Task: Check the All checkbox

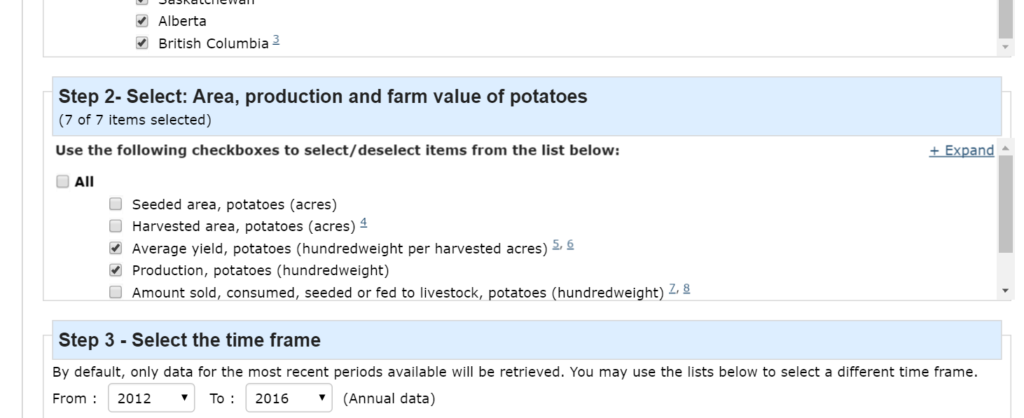Action: [64, 182]
